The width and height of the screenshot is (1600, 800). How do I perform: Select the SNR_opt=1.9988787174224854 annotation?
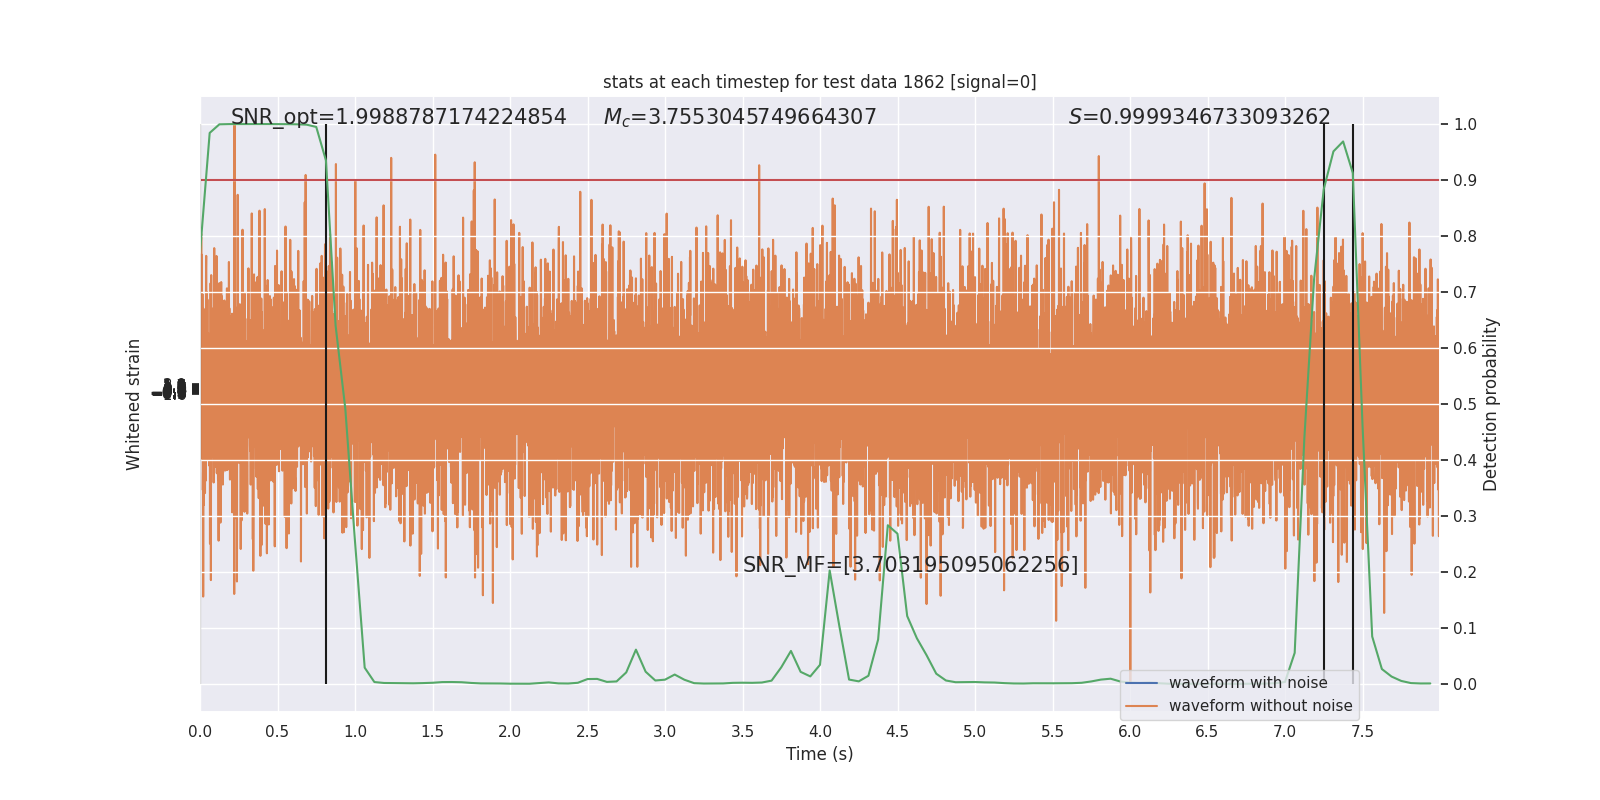398,117
